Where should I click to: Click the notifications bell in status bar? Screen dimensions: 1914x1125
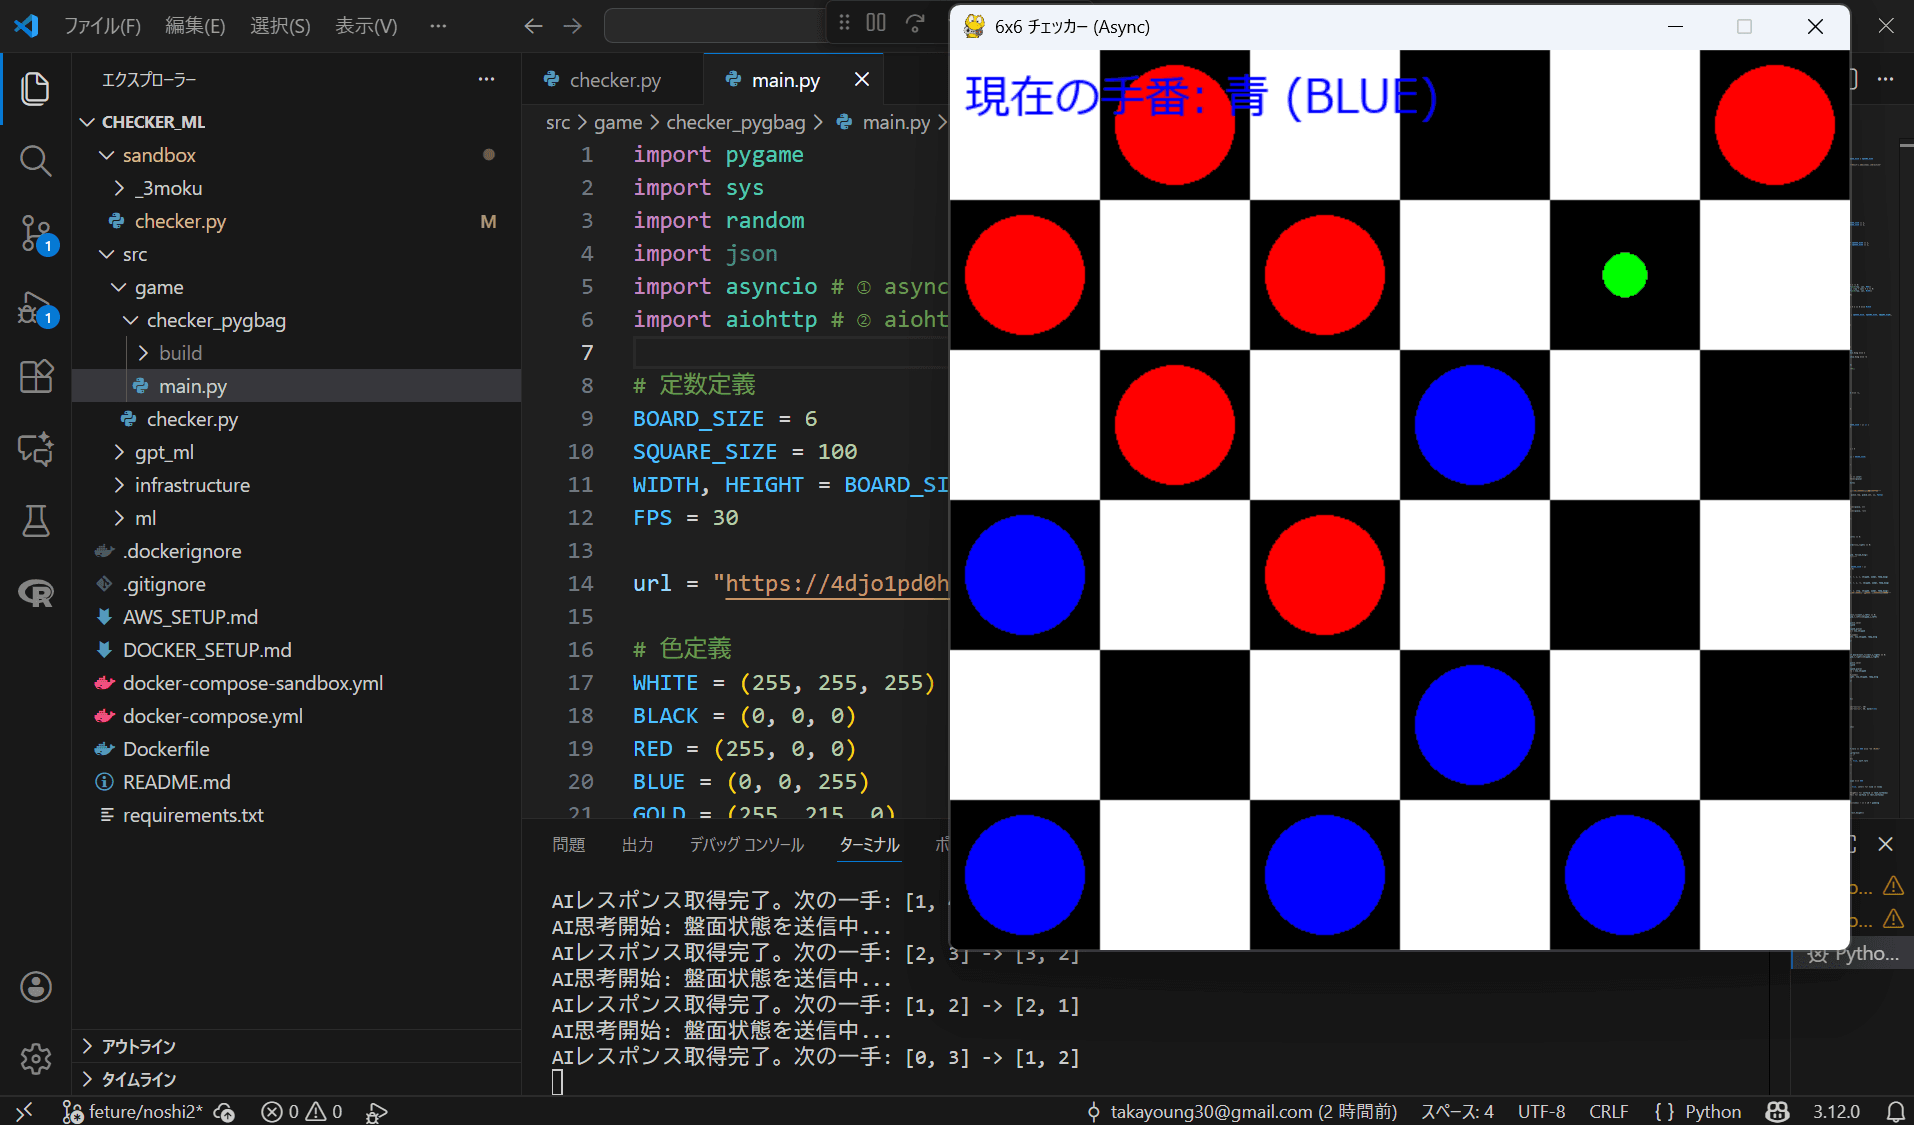1895,1112
